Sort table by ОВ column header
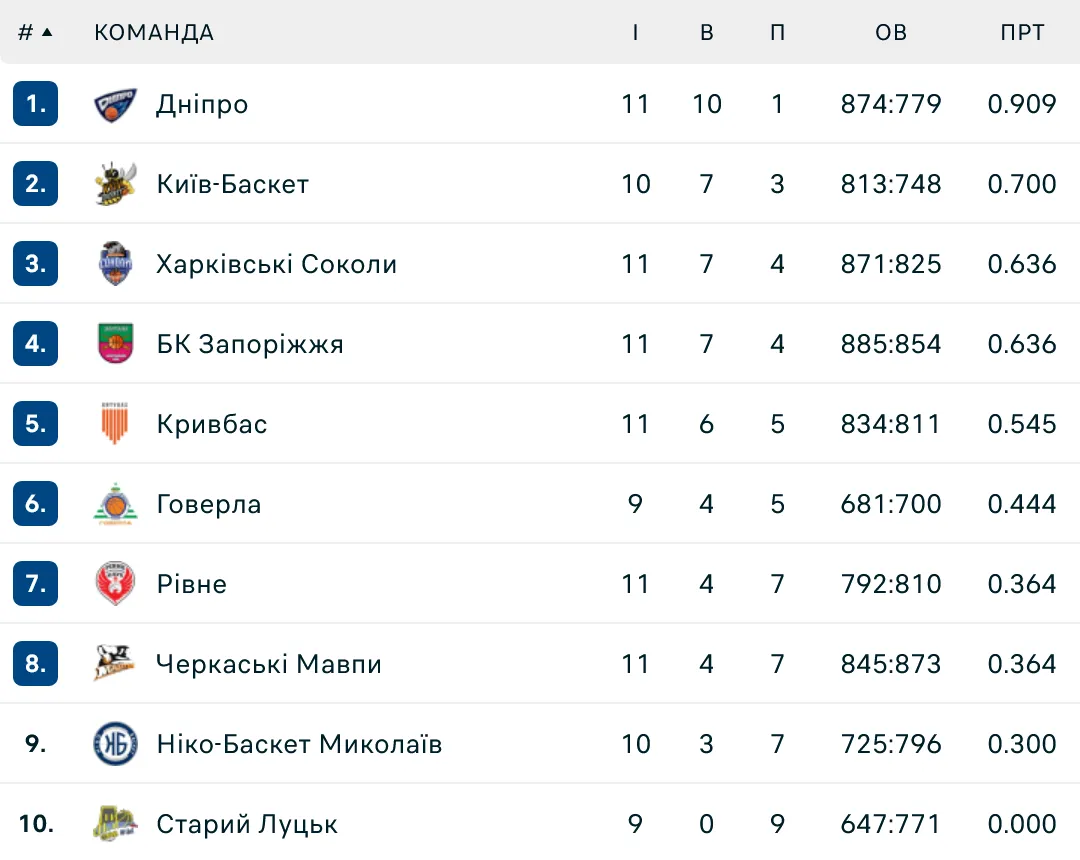The width and height of the screenshot is (1080, 860). (891, 32)
